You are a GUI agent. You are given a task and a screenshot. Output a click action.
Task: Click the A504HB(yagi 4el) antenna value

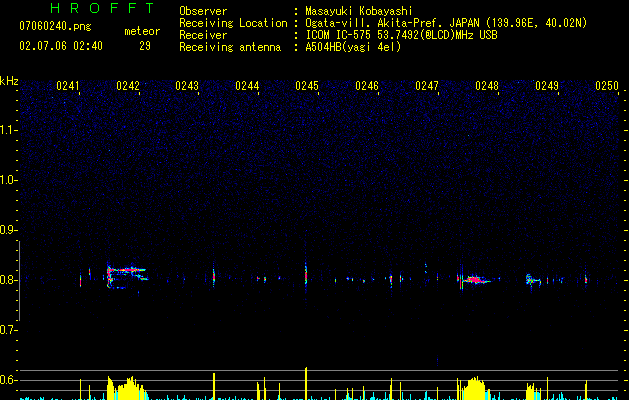tap(353, 47)
